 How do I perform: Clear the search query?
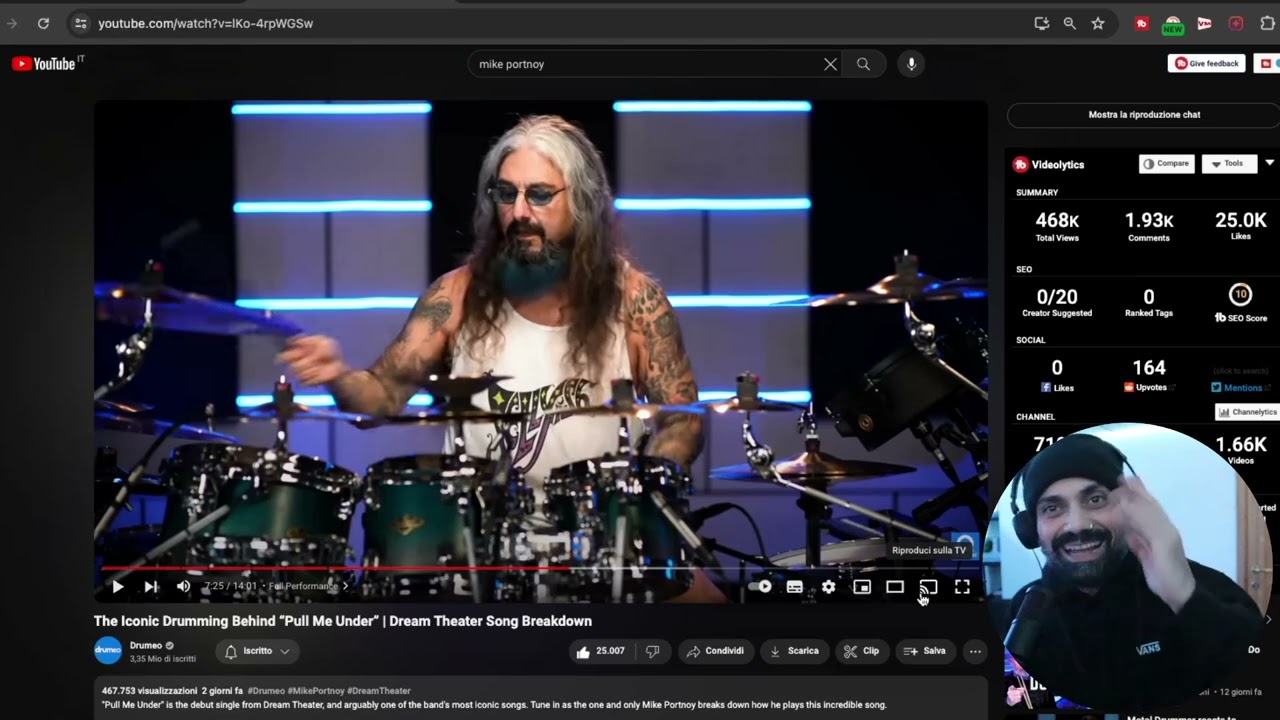[830, 64]
